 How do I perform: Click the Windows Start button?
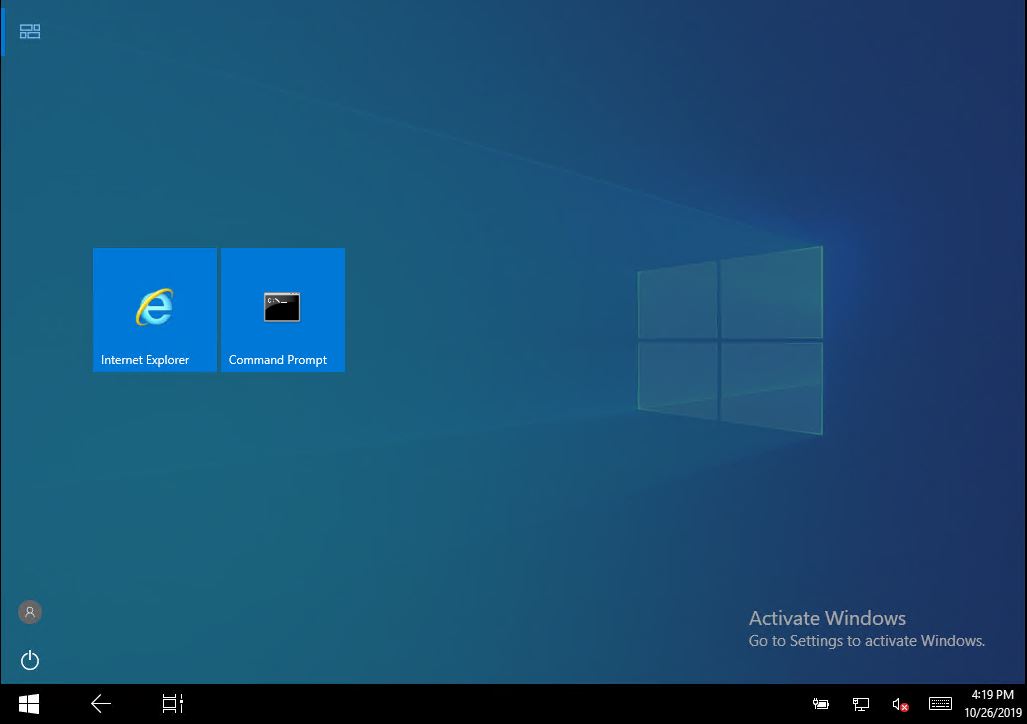coord(29,704)
